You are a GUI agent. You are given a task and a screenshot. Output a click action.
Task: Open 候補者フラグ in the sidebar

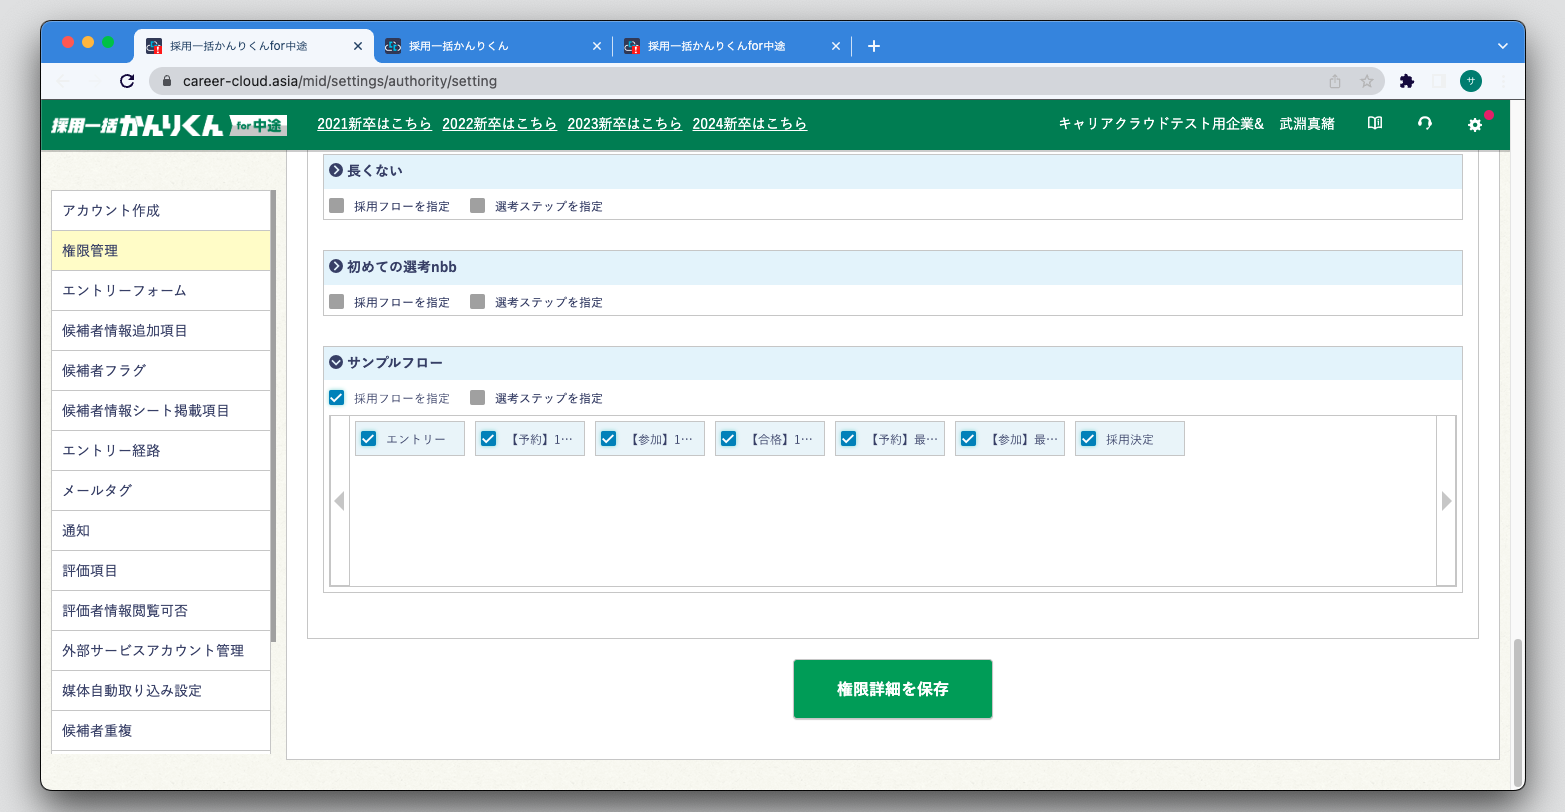pyautogui.click(x=161, y=371)
